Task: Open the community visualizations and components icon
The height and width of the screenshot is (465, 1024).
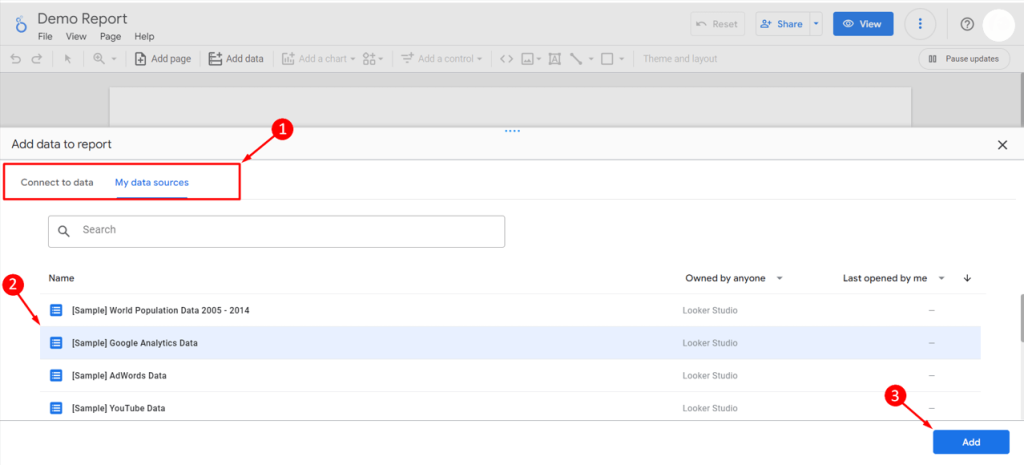Action: coord(373,59)
